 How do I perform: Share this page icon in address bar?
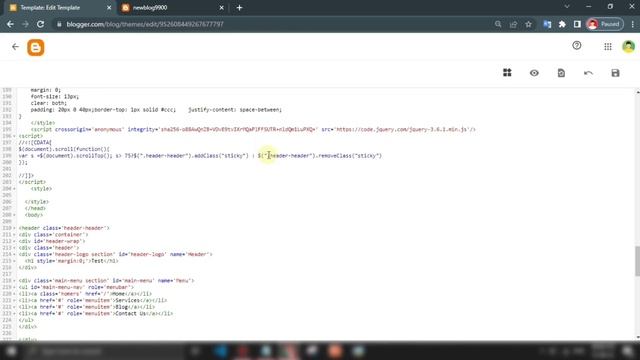[x=513, y=24]
